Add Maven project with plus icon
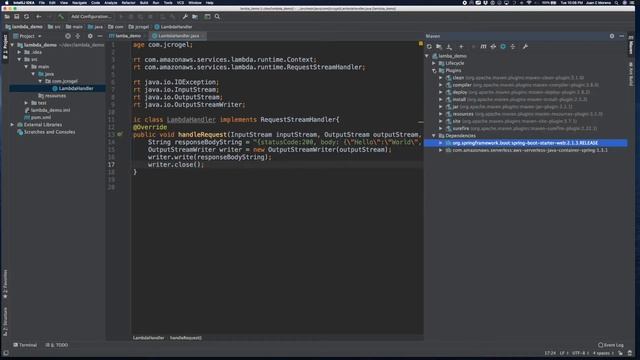This screenshot has width=640, height=360. click(461, 47)
